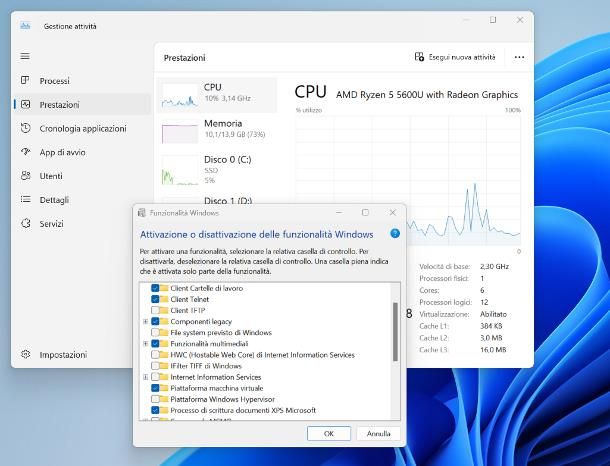This screenshot has width=610, height=466.
Task: Expand the Funzionalità multimediali tree node
Action: coord(145,343)
